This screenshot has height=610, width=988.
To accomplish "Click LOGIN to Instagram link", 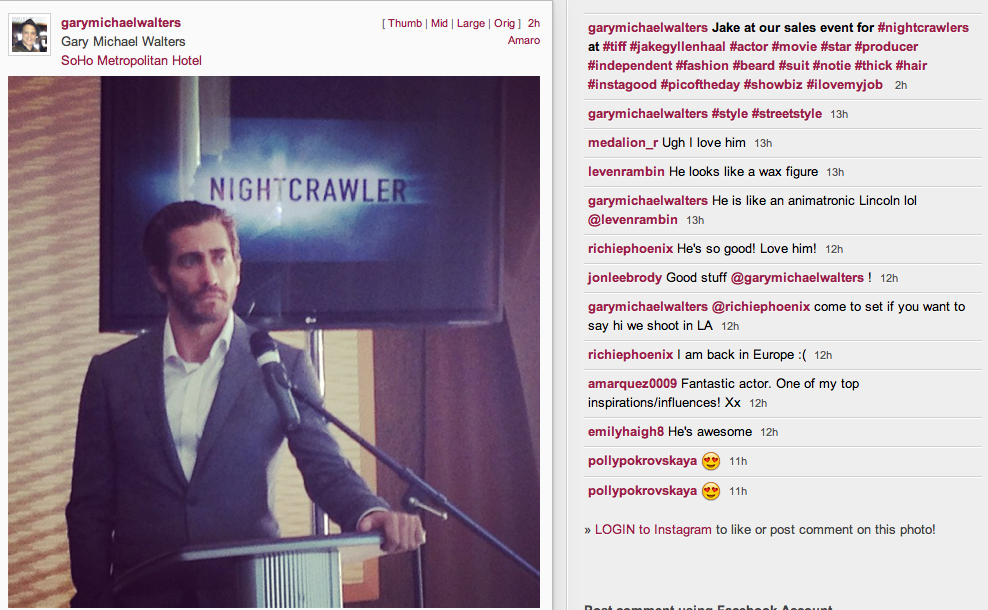I will 653,529.
